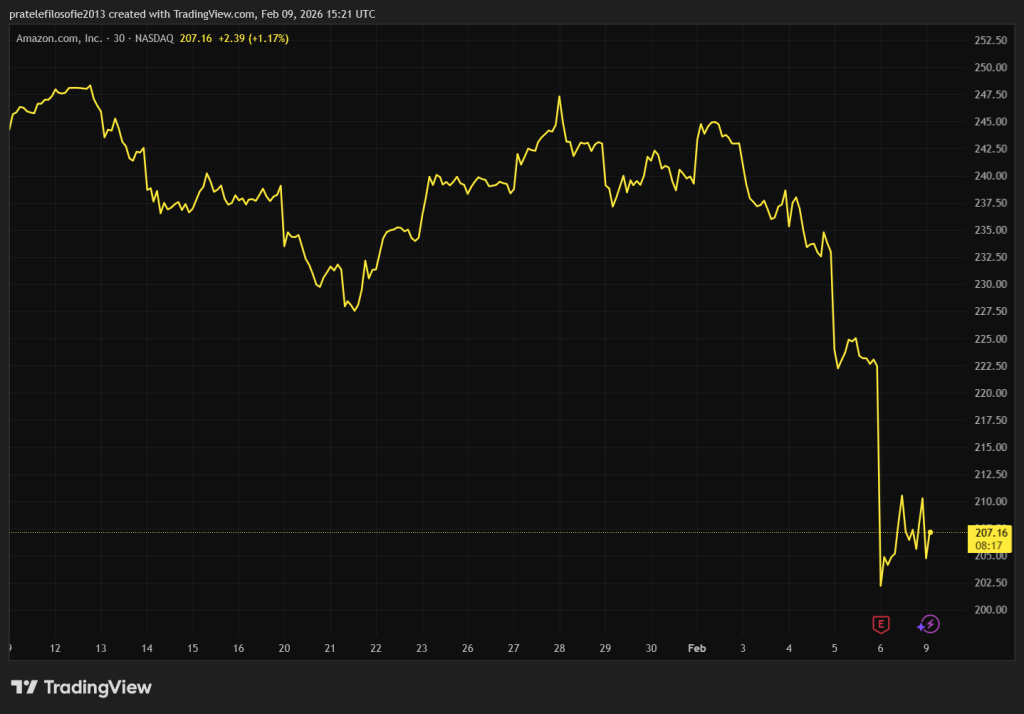Click the +2.39 (+1.17%) change value

(254, 38)
